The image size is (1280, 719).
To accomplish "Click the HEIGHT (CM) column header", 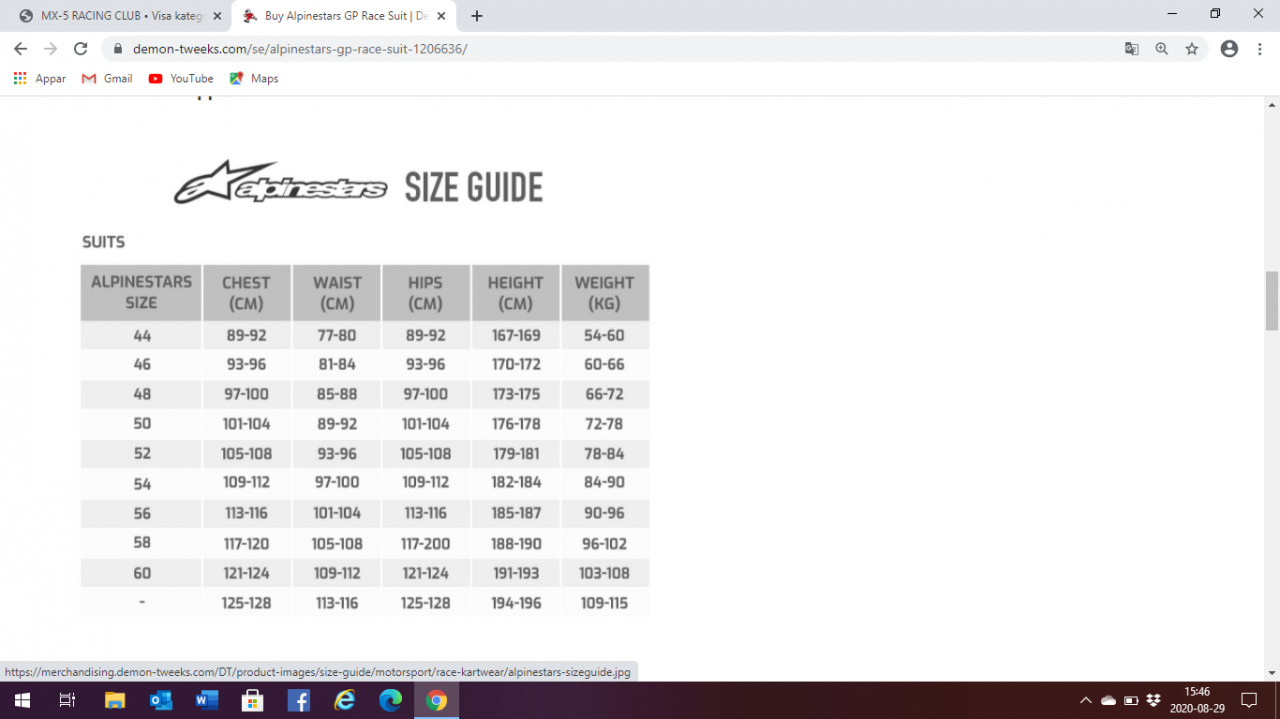I will (515, 292).
